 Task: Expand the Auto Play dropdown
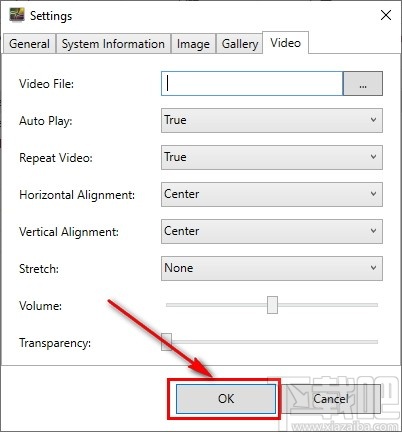click(x=272, y=120)
